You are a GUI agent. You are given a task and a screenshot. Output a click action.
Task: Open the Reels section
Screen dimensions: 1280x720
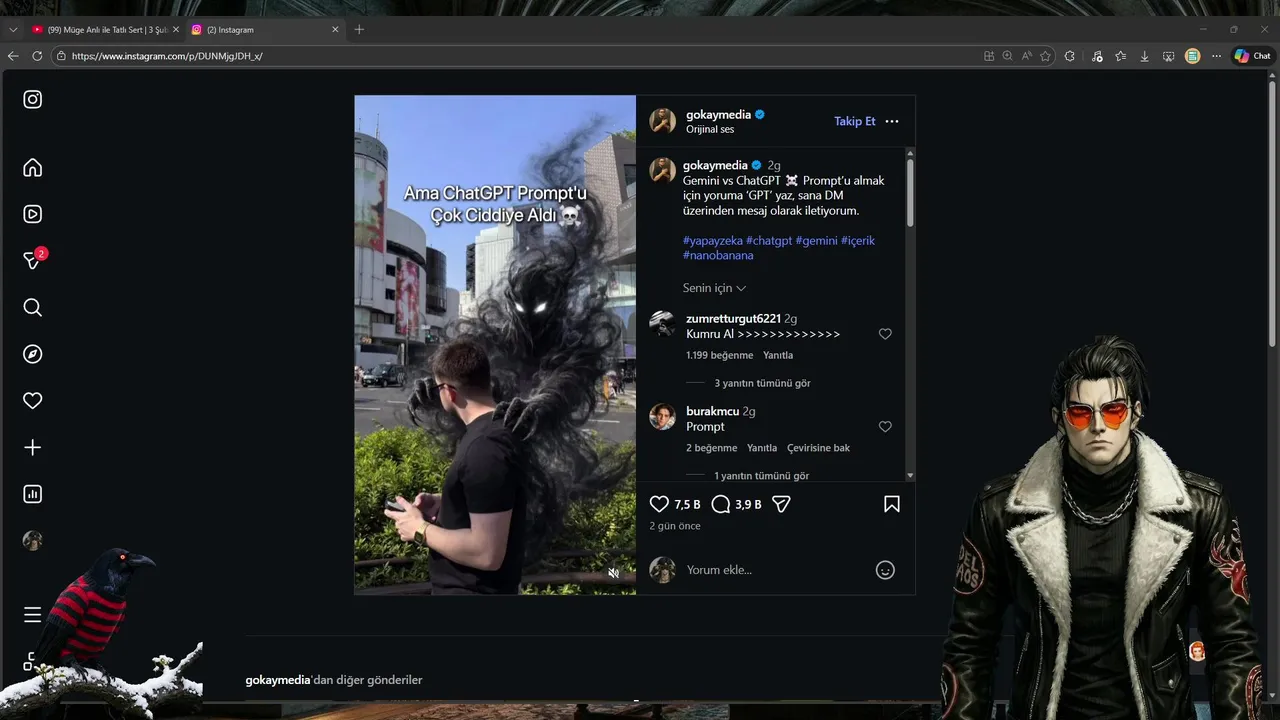33,214
